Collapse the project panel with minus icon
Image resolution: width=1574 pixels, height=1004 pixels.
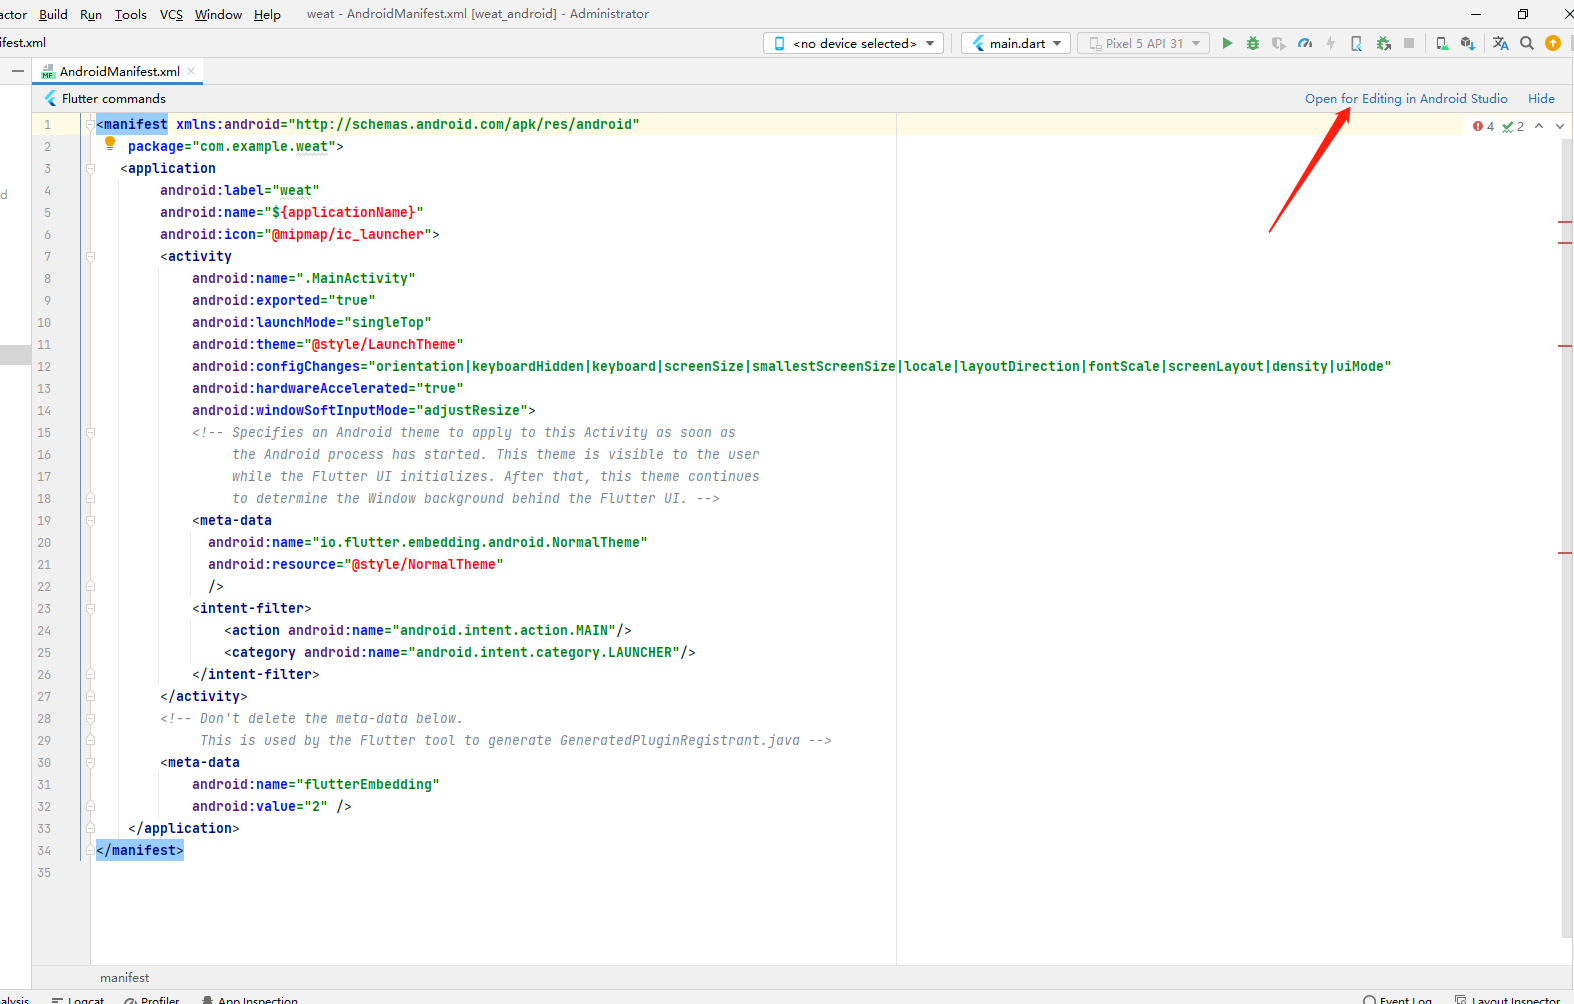[x=18, y=71]
